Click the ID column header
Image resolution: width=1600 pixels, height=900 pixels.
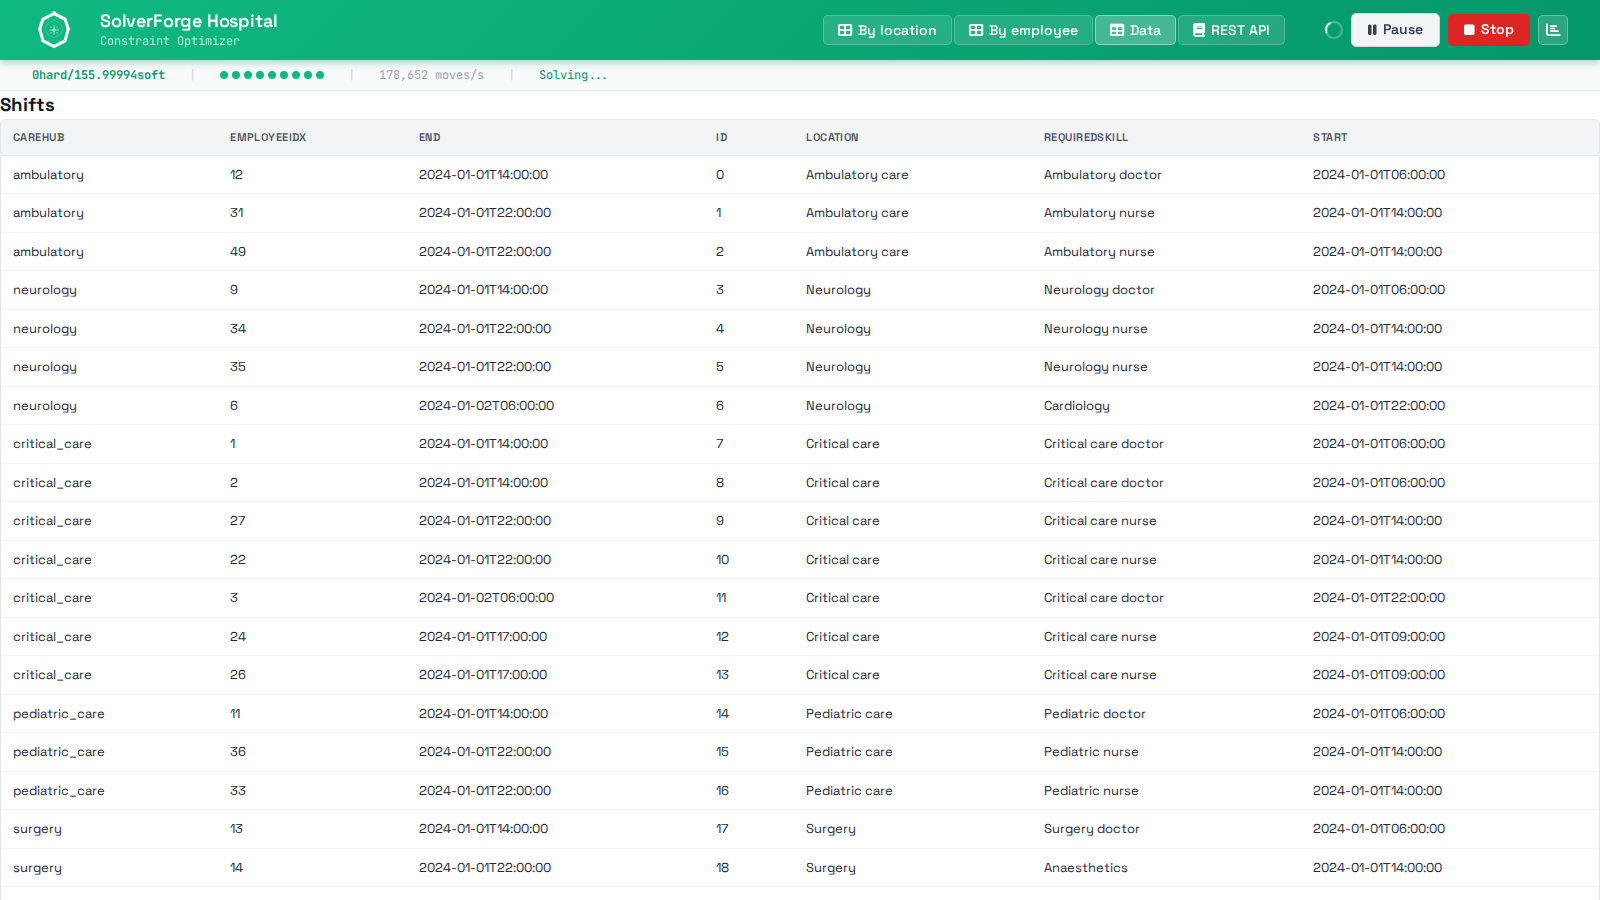click(x=722, y=138)
